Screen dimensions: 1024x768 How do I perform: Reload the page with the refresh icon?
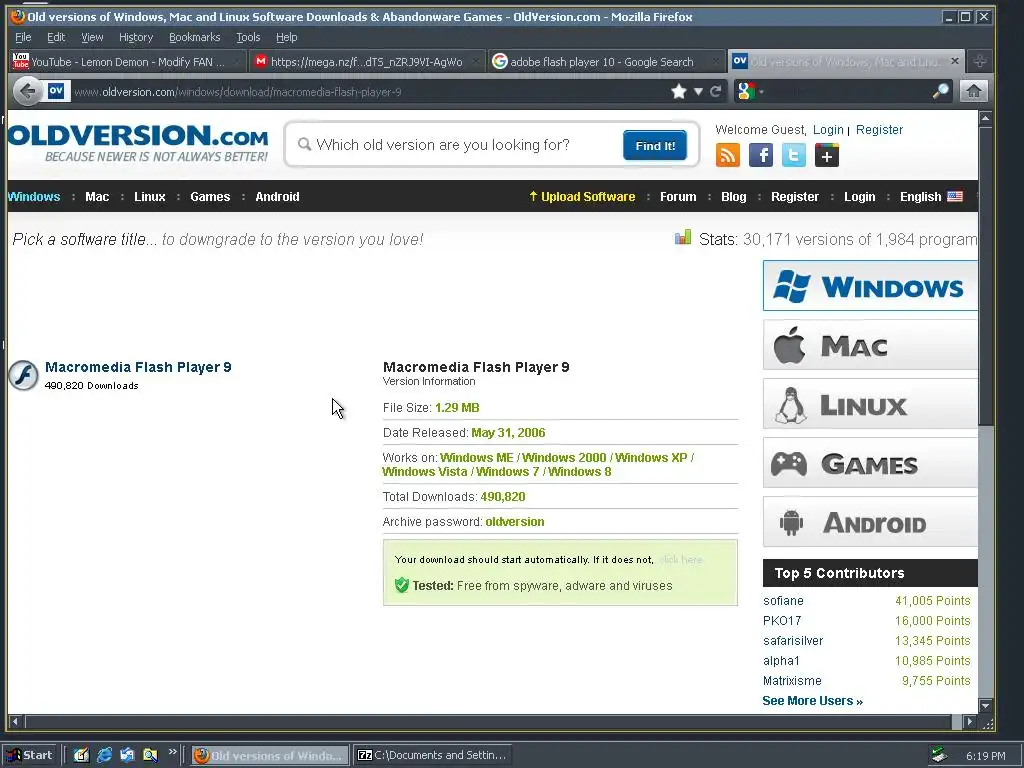tap(716, 91)
